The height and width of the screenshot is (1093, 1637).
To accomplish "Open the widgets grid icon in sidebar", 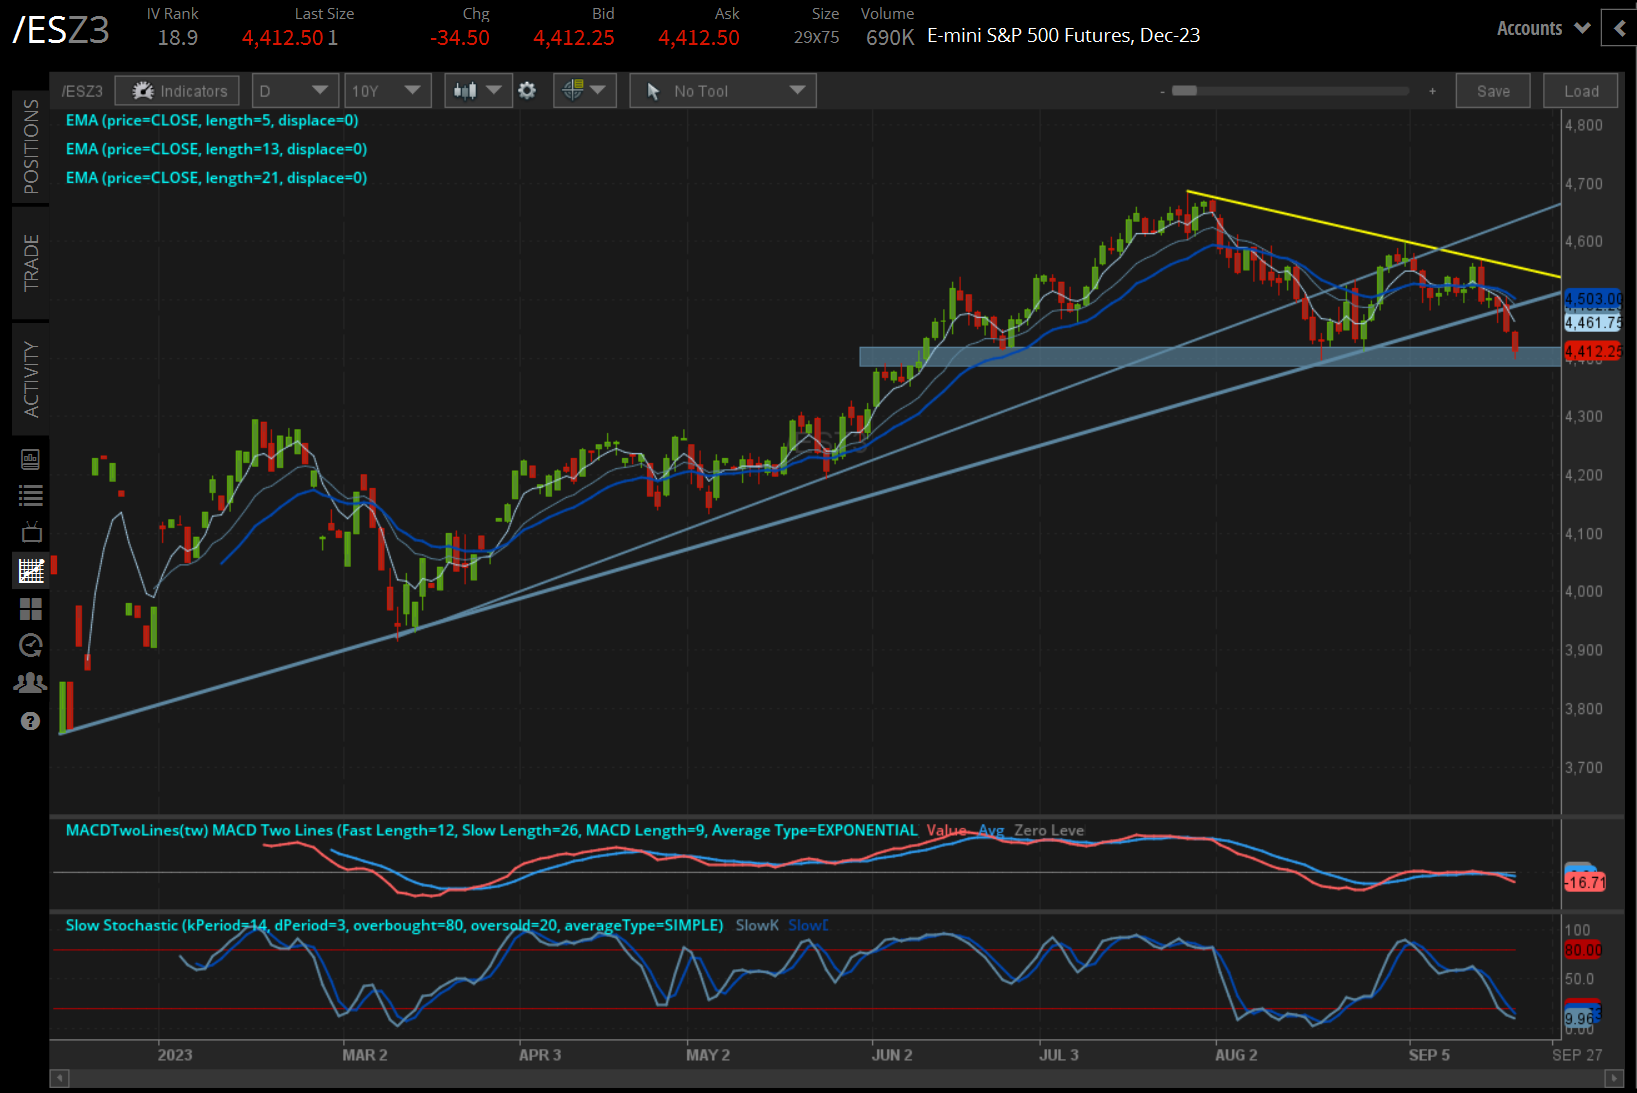I will (30, 608).
